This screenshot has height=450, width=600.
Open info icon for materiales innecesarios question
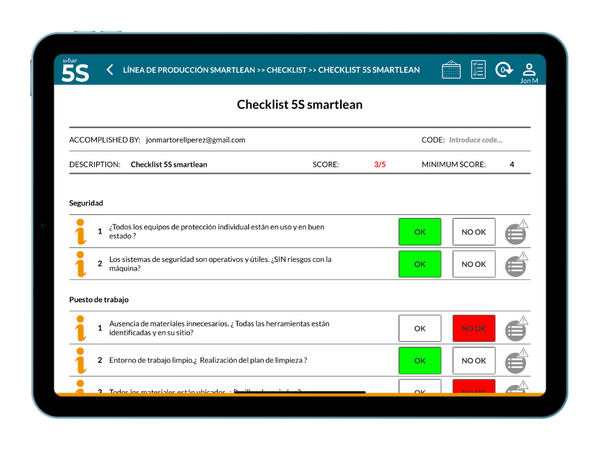tap(80, 328)
